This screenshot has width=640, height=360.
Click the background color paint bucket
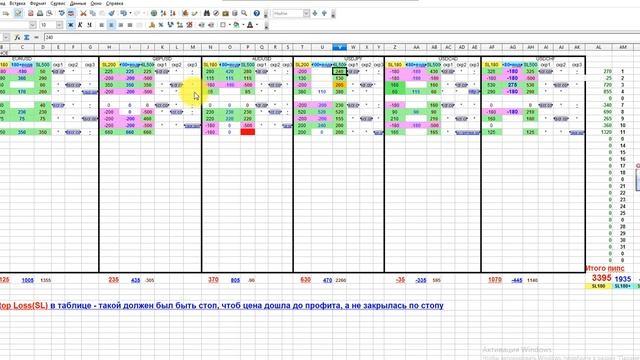237,25
